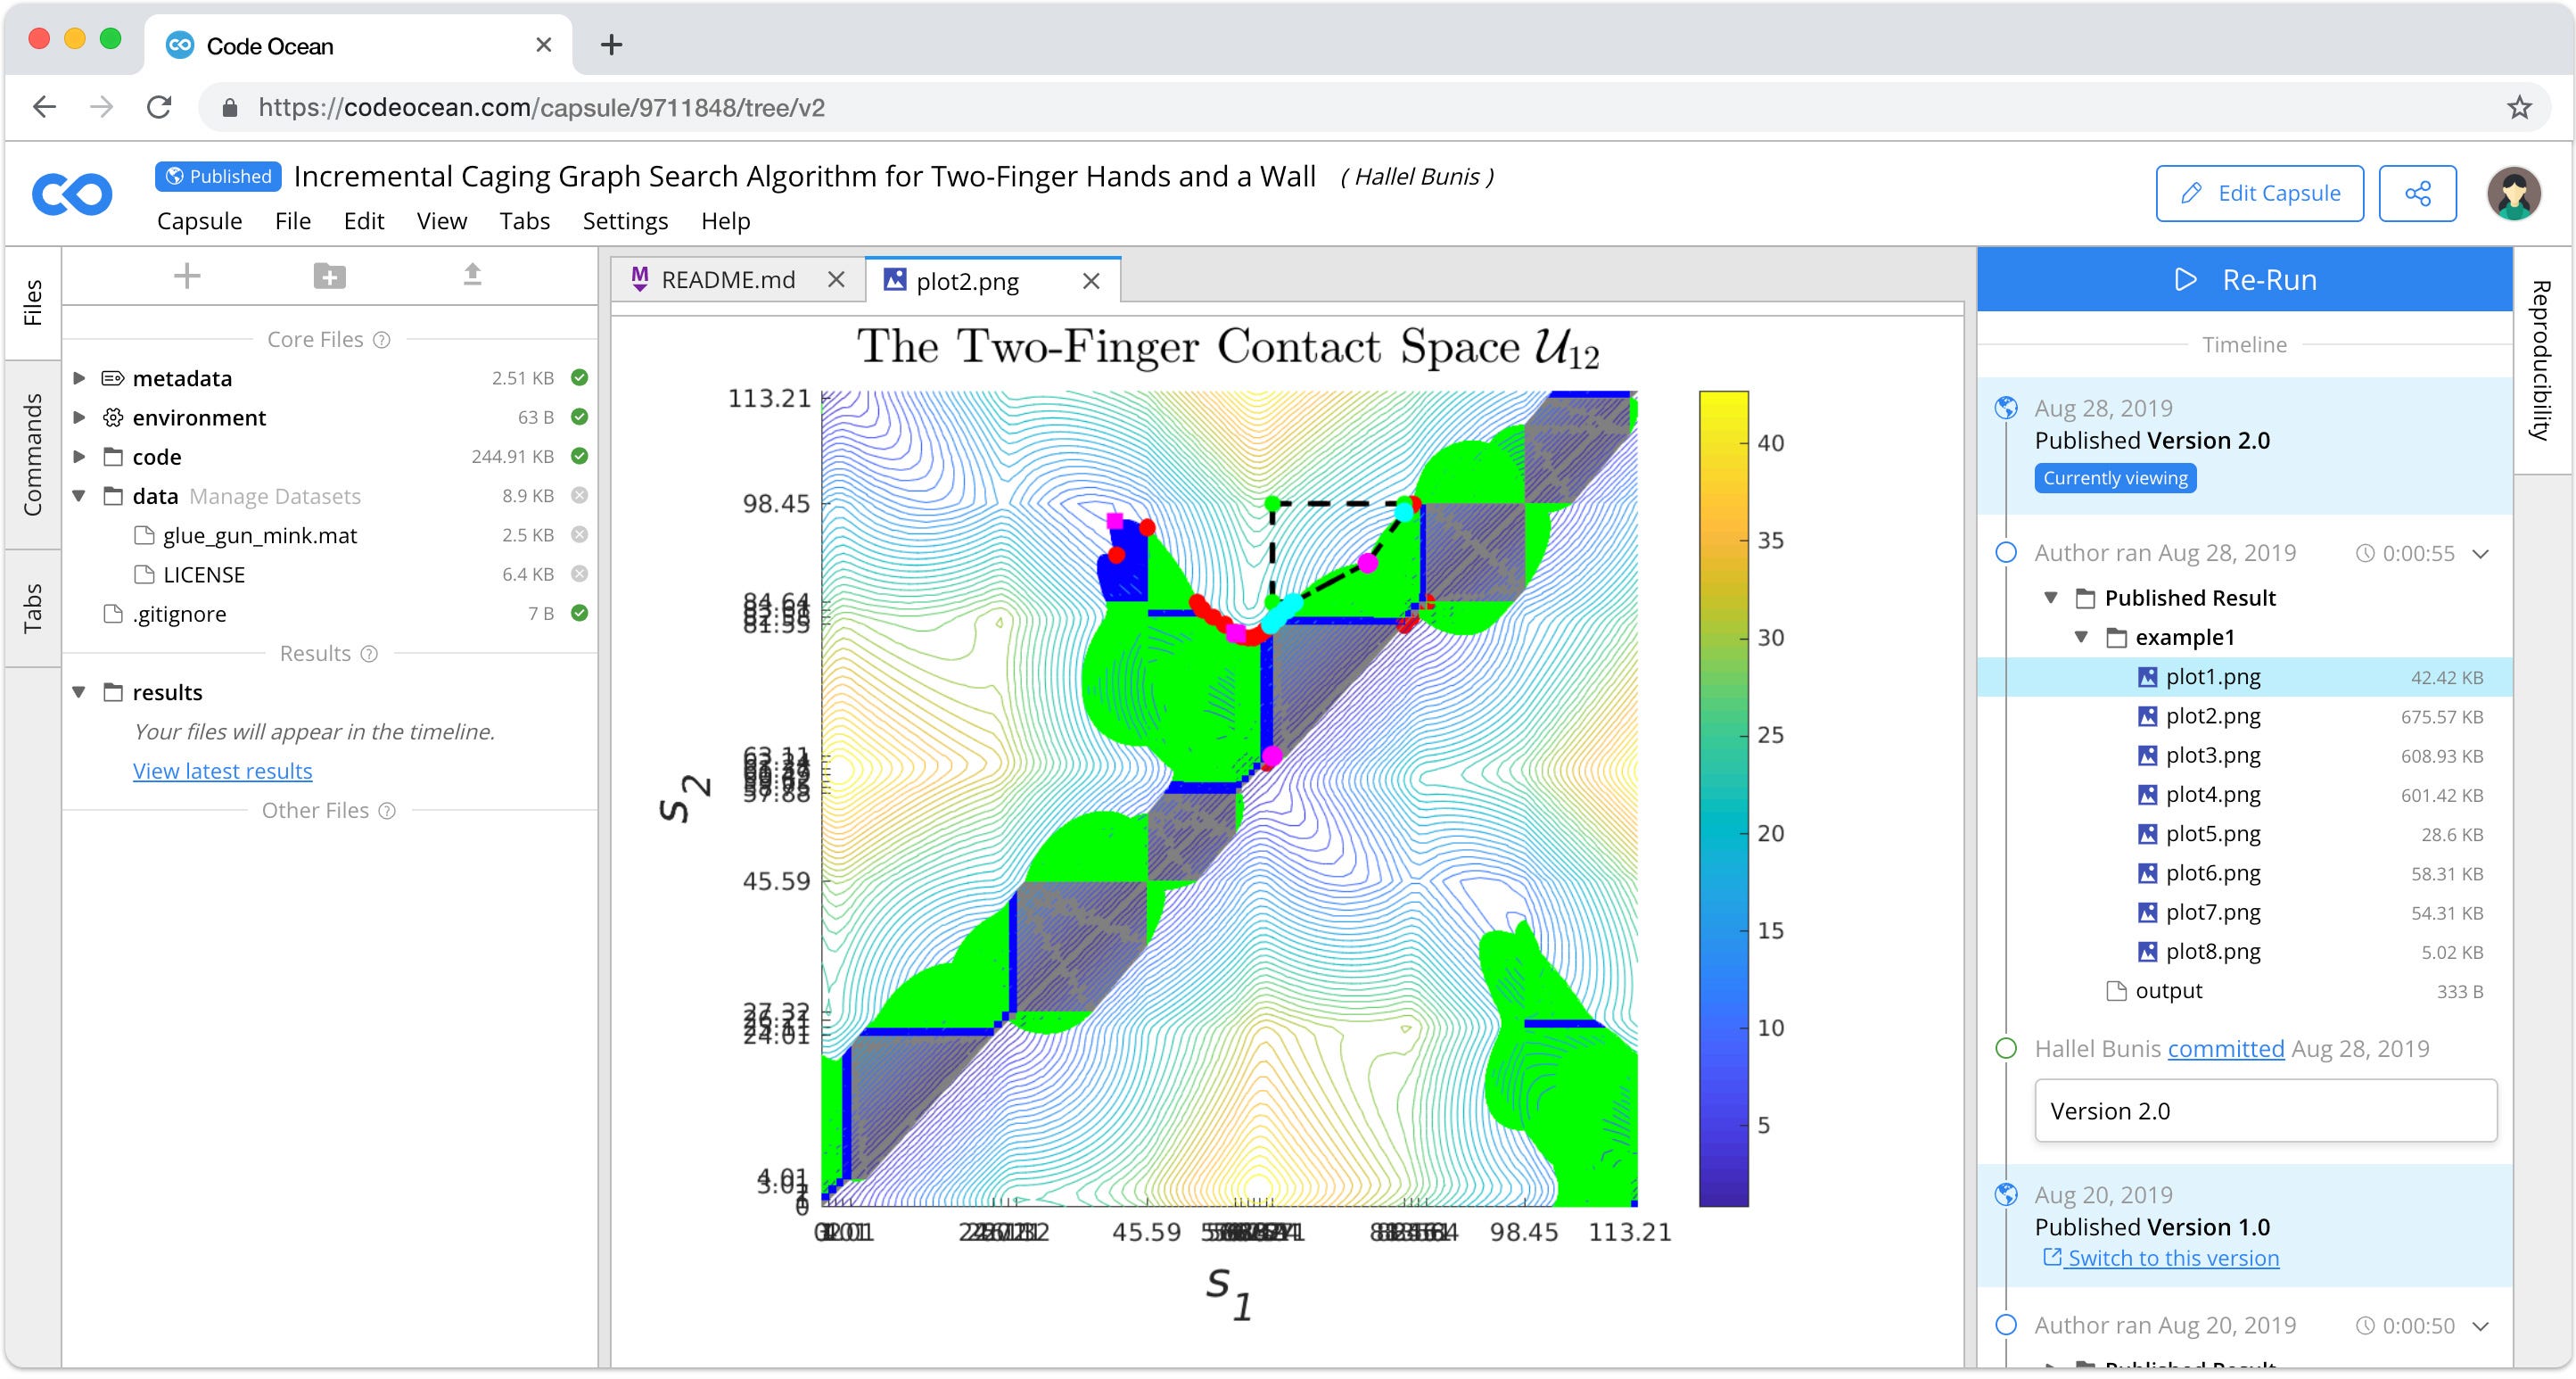The image size is (2576, 1379).
Task: Open the Settings menu
Action: coord(624,221)
